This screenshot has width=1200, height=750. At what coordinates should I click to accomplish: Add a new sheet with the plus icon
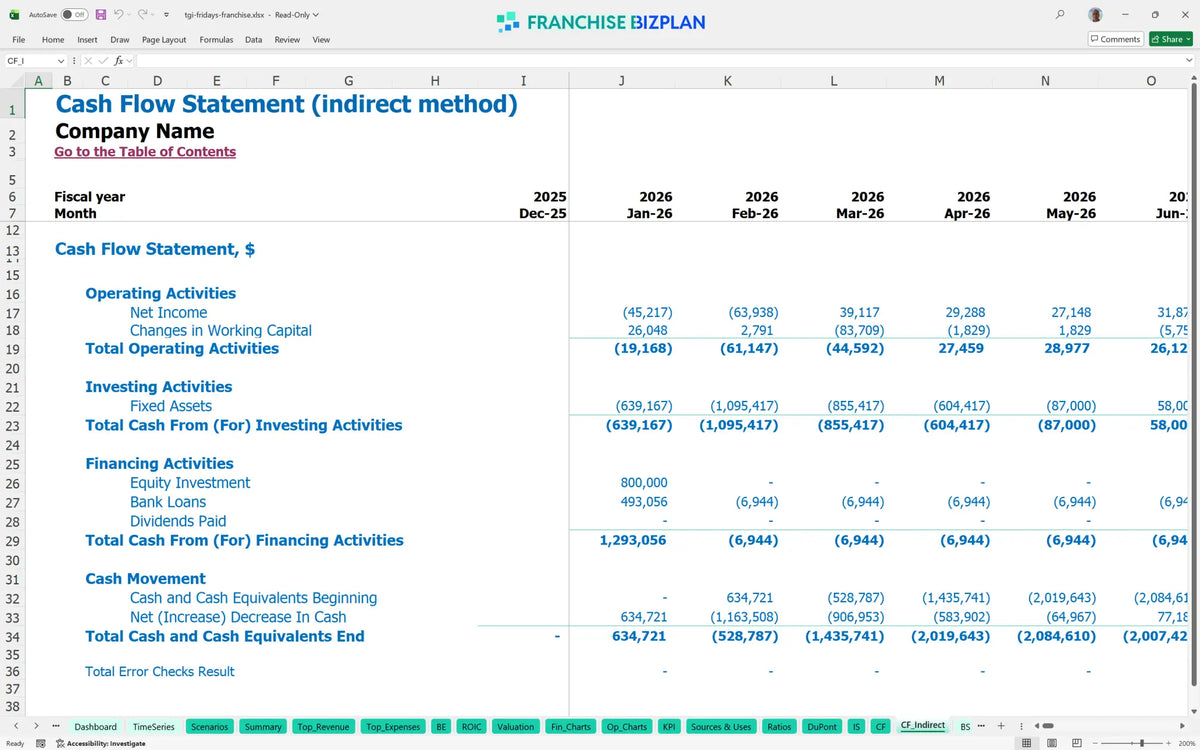(x=1001, y=726)
